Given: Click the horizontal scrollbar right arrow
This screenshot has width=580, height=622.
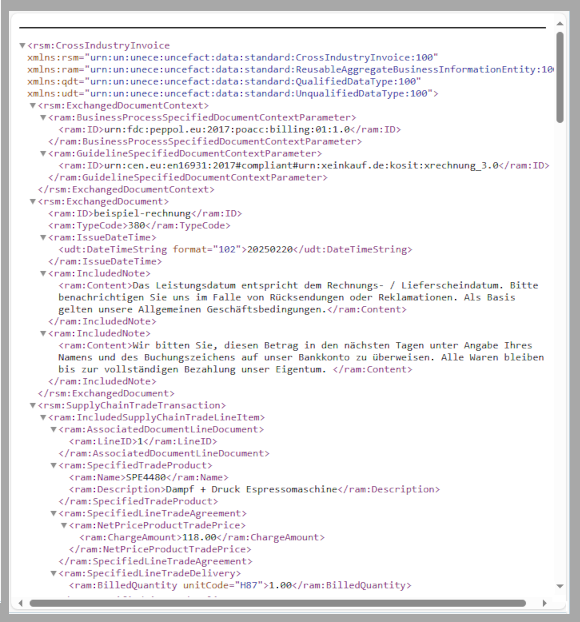Looking at the screenshot, I should [544, 603].
